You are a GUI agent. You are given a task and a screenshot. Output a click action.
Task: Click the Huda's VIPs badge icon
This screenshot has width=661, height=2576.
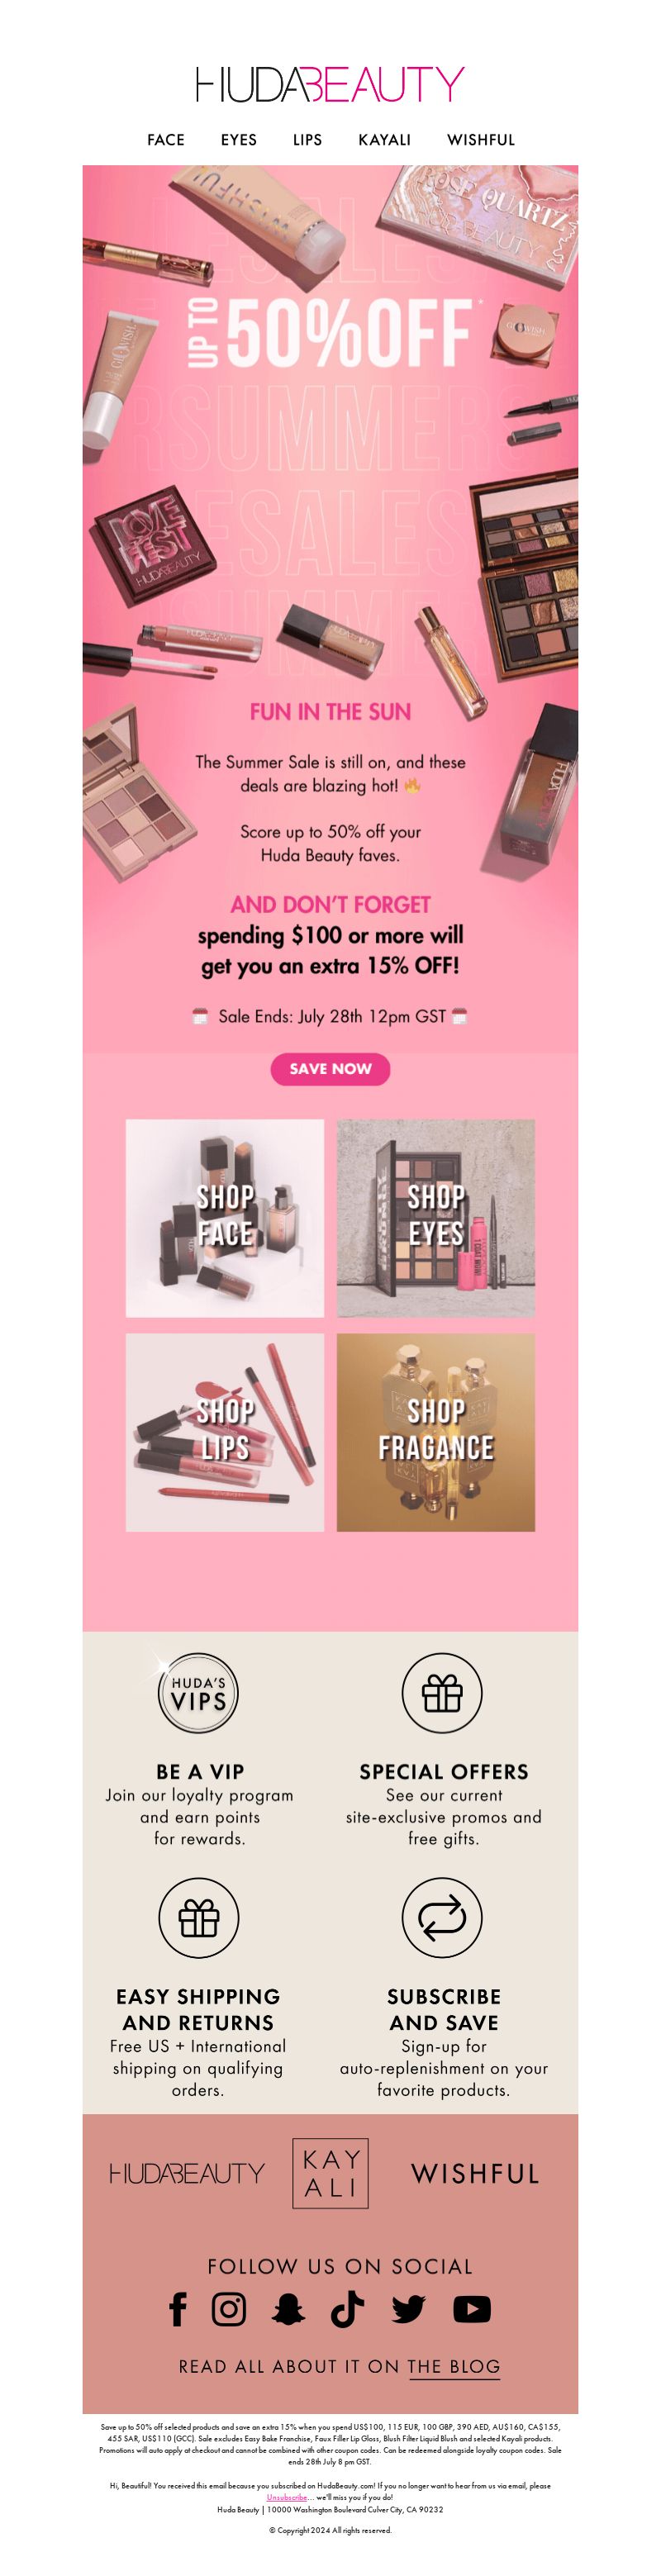[x=198, y=1693]
